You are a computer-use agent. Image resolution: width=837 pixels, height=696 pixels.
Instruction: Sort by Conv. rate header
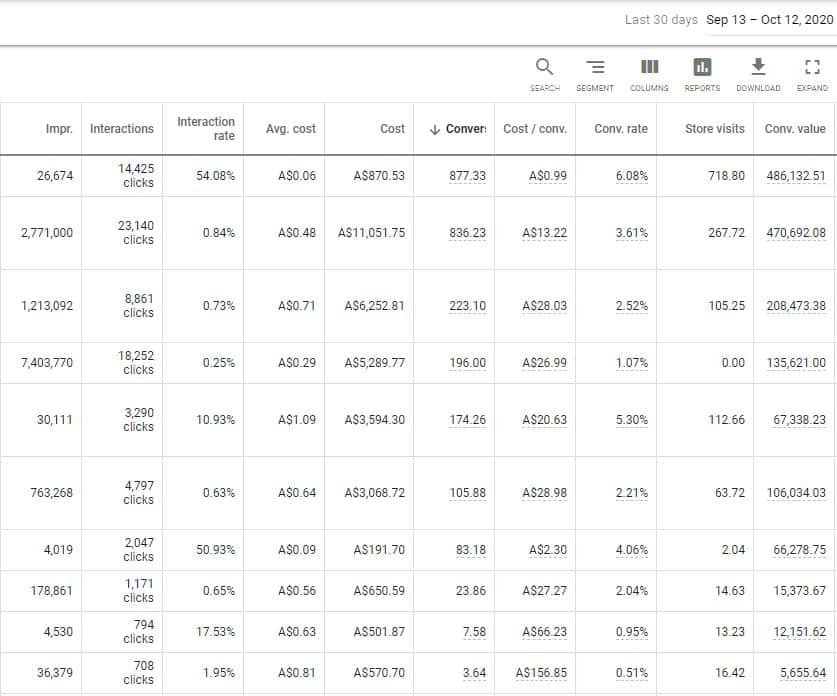(x=621, y=129)
